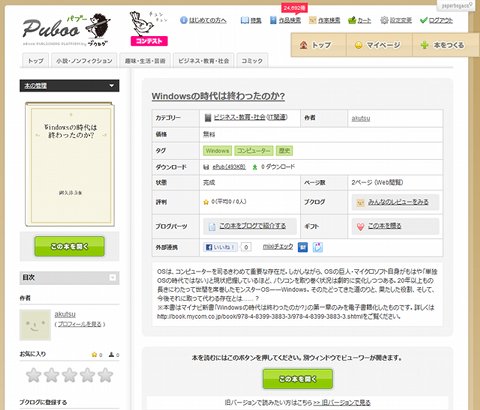Click the Hatena bookmark B! icon
The image size is (480, 410).
pyautogui.click(x=303, y=247)
